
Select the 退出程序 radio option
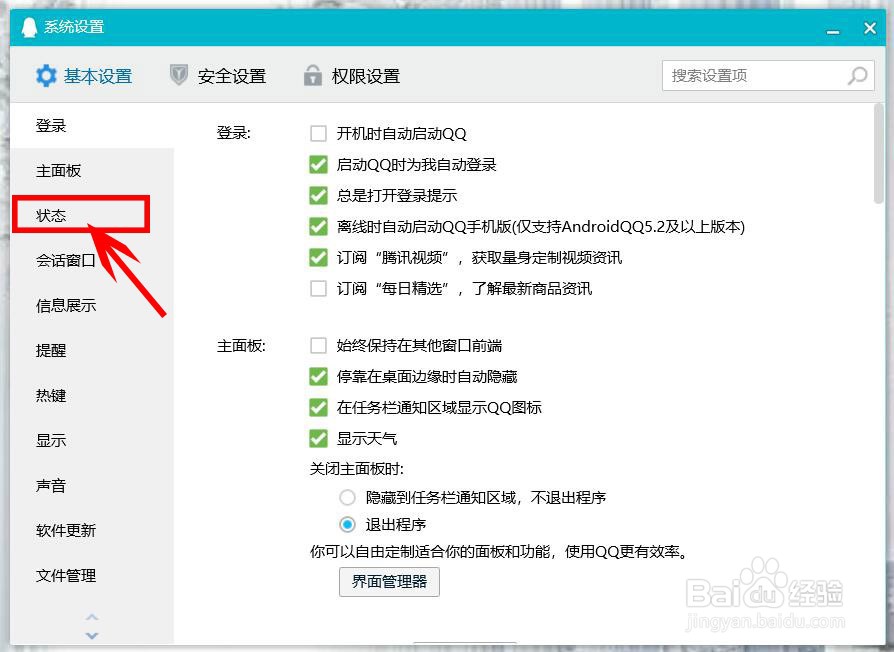347,524
